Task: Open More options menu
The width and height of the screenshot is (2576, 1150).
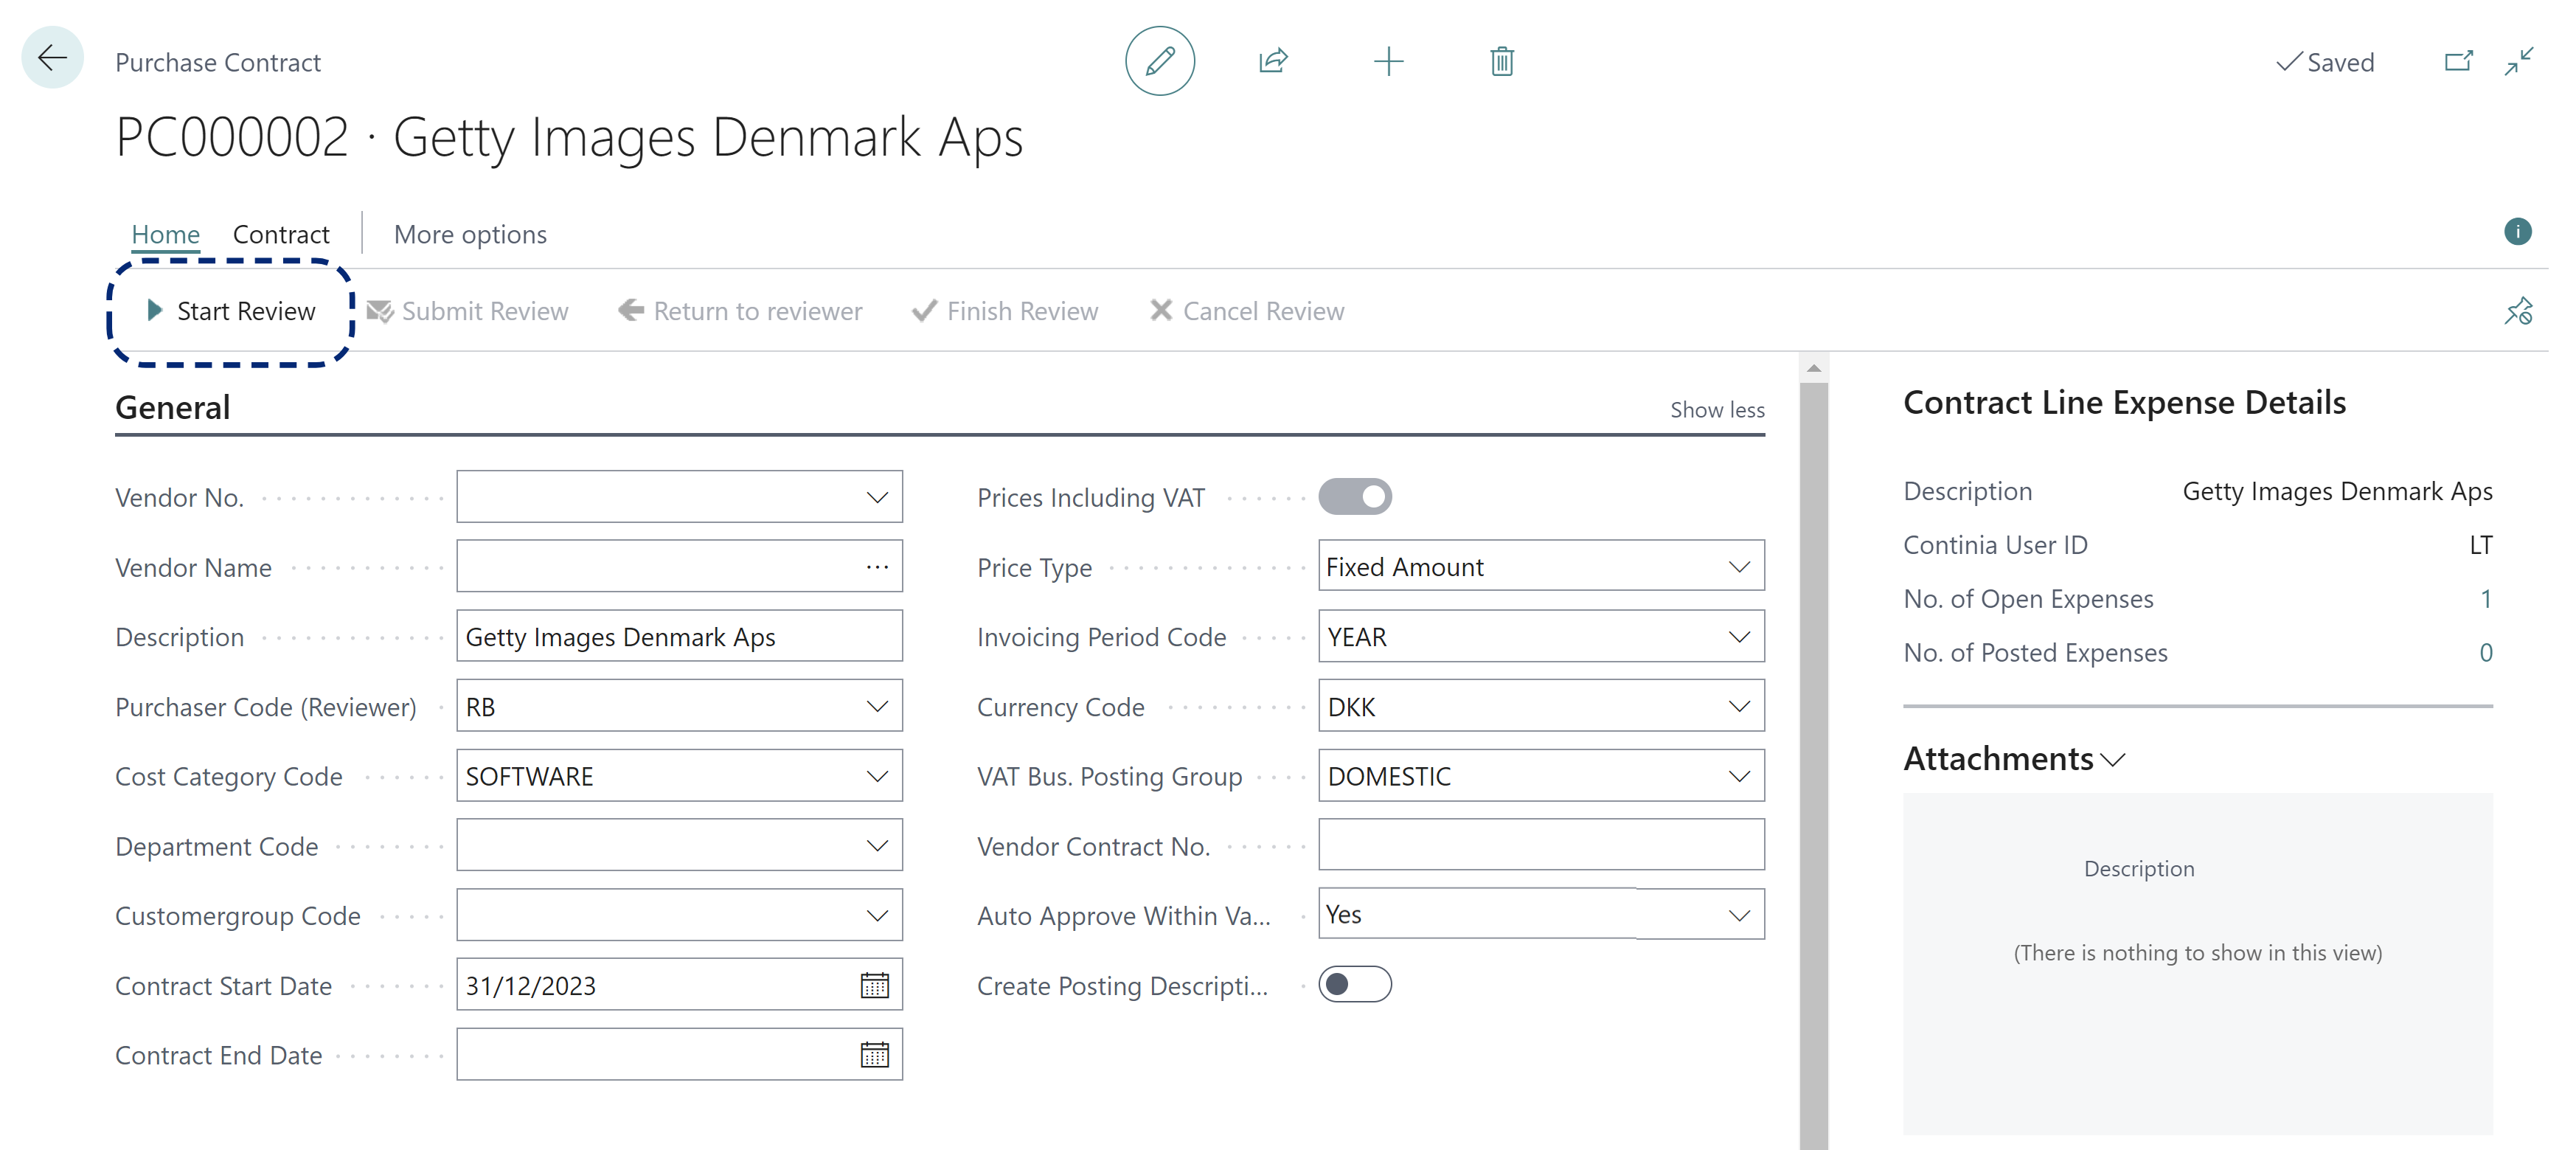Action: point(470,234)
